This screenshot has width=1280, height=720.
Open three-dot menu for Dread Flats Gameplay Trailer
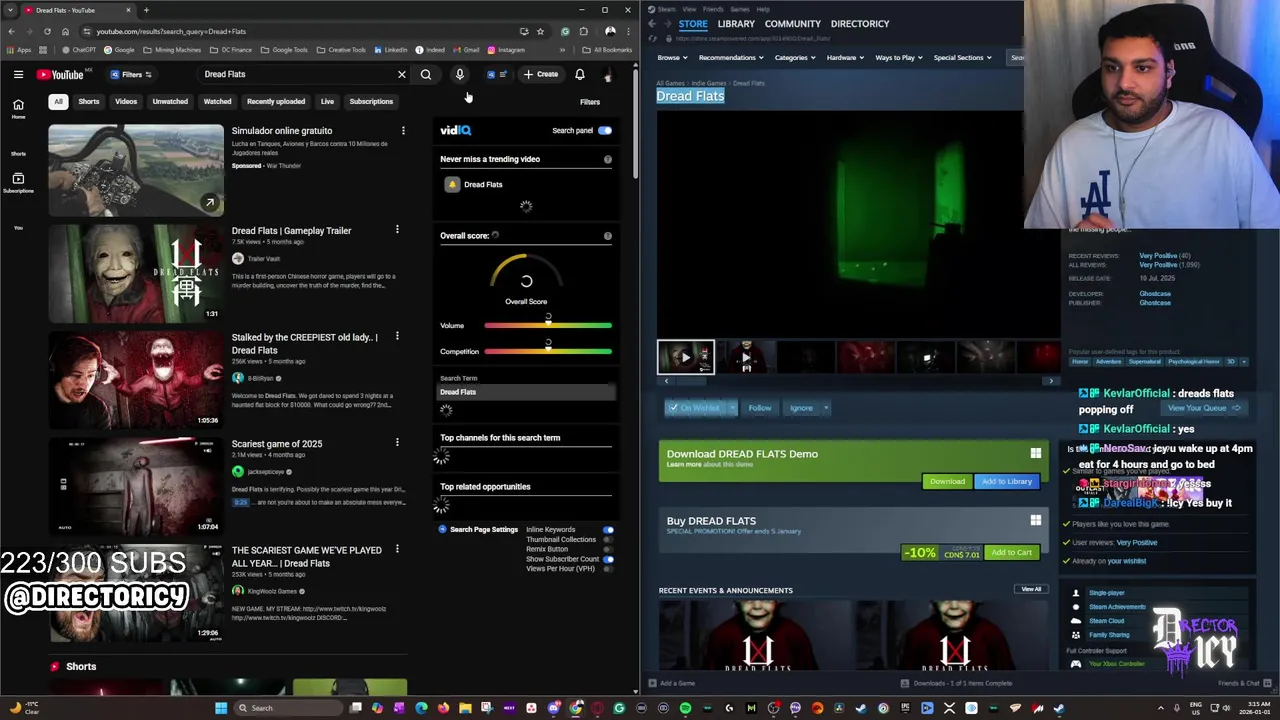click(x=397, y=230)
